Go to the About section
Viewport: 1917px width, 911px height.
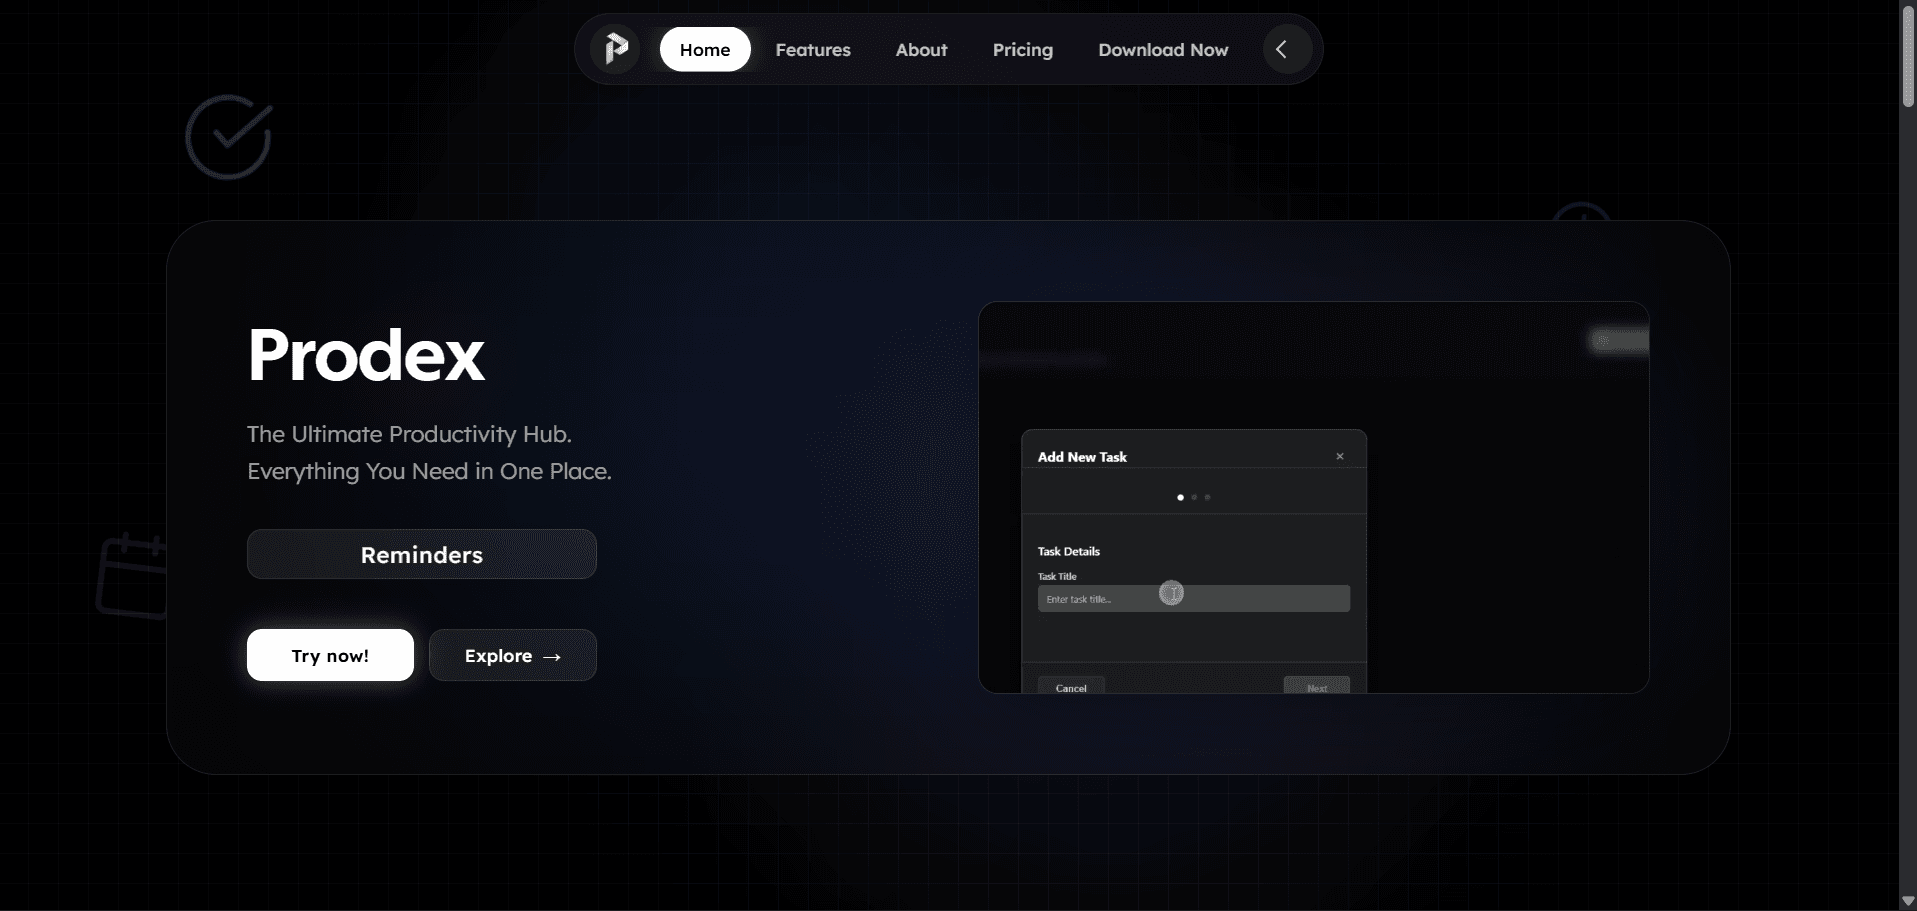click(x=920, y=49)
